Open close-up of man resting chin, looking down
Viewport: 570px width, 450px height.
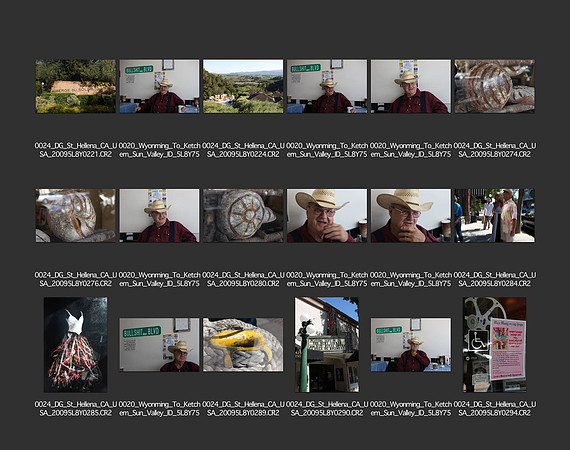(x=411, y=215)
